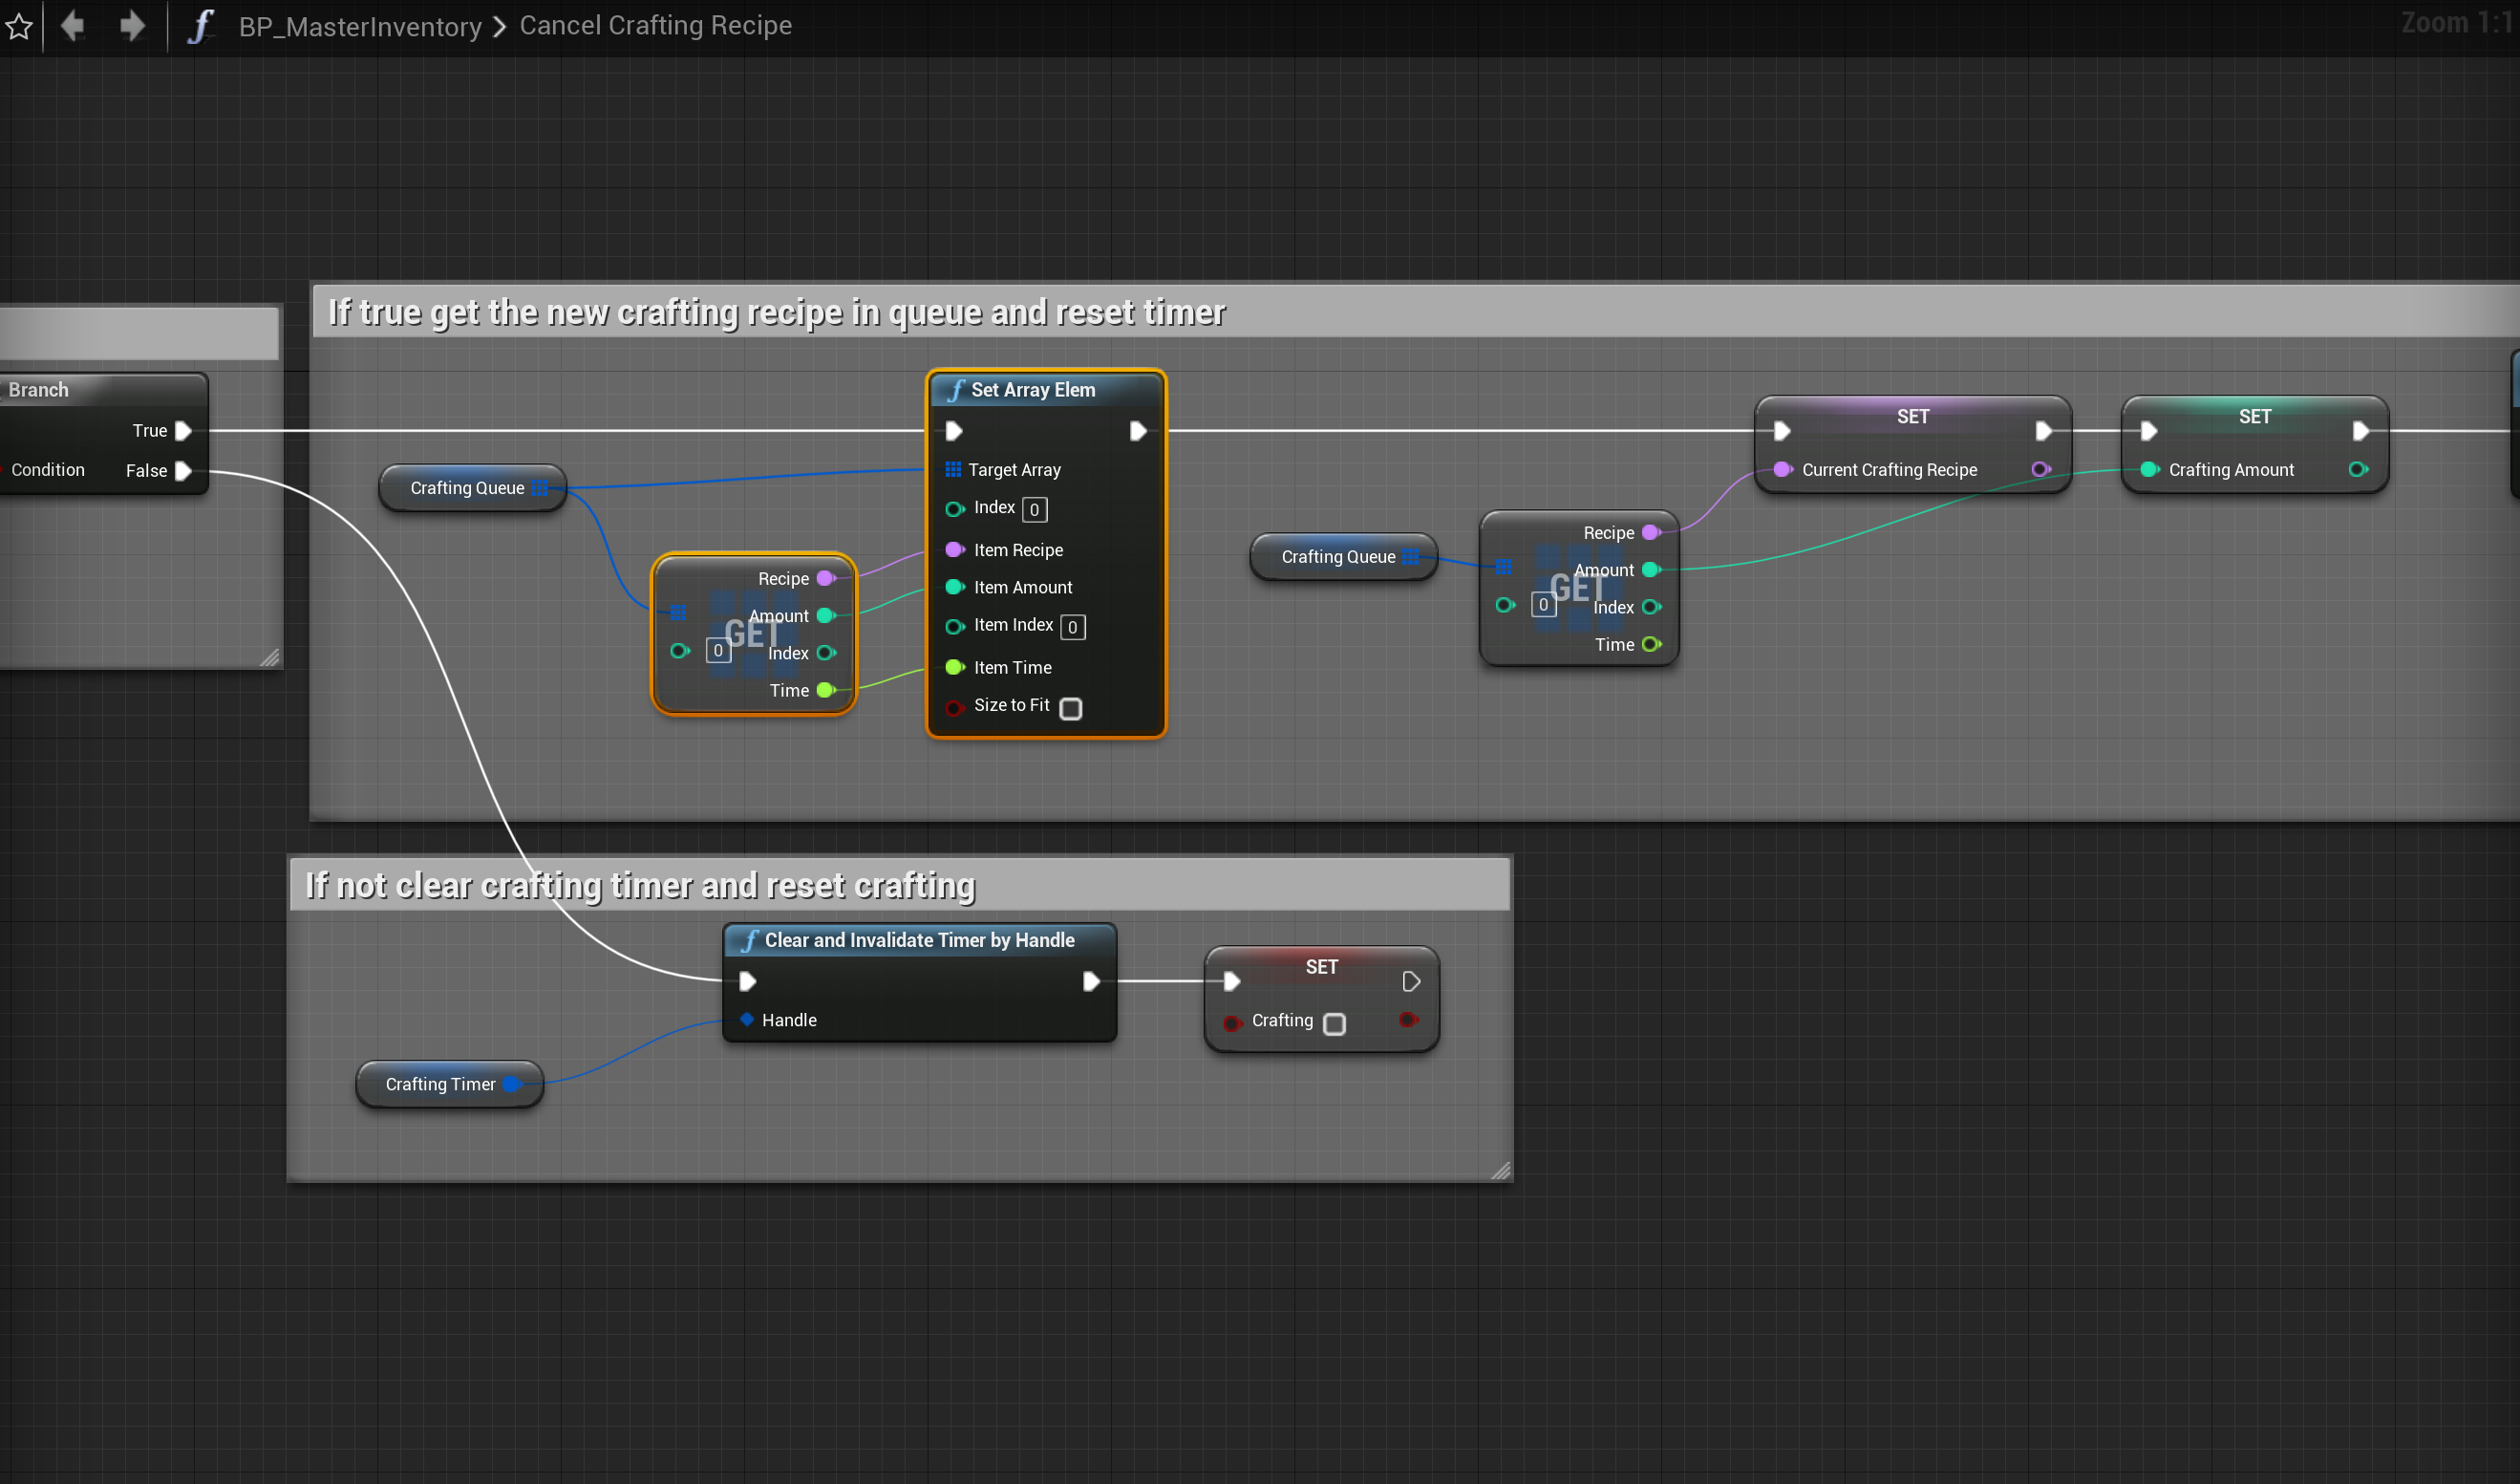This screenshot has width=2520, height=1484.
Task: Click the Index value field on Set Array Elem
Action: [1034, 510]
